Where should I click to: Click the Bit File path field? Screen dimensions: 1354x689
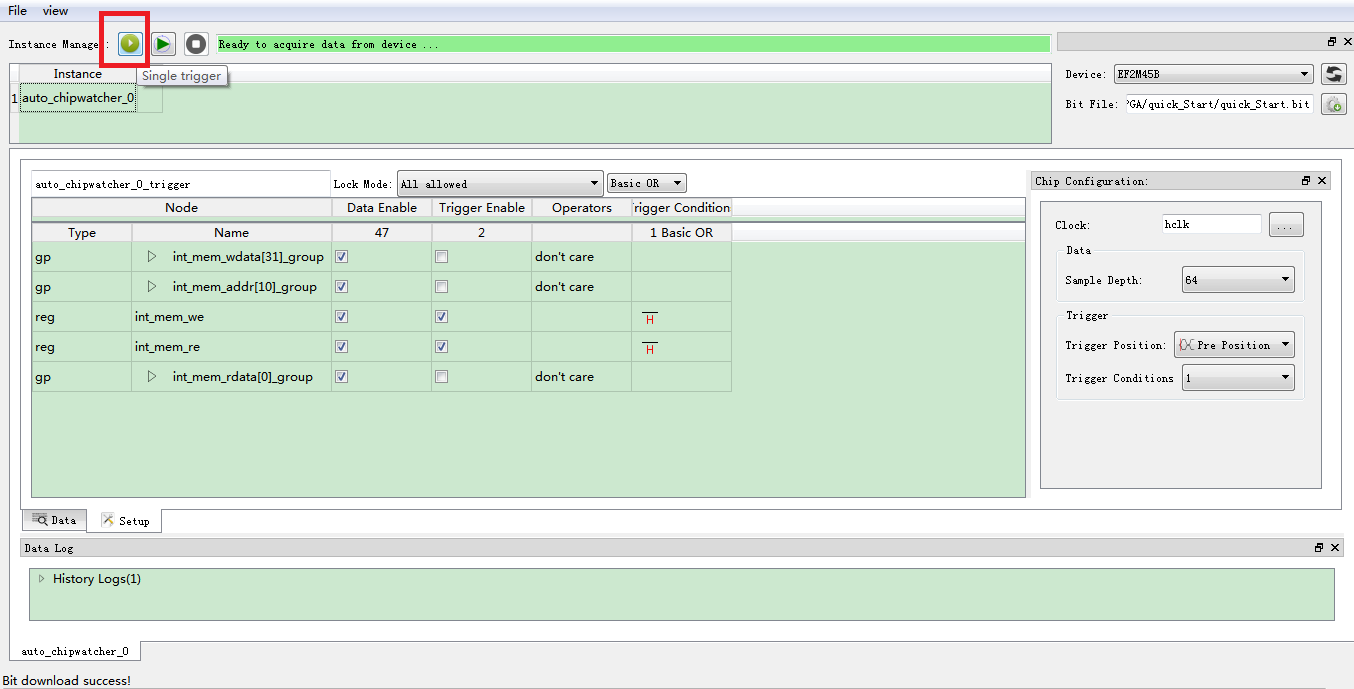coord(1218,104)
